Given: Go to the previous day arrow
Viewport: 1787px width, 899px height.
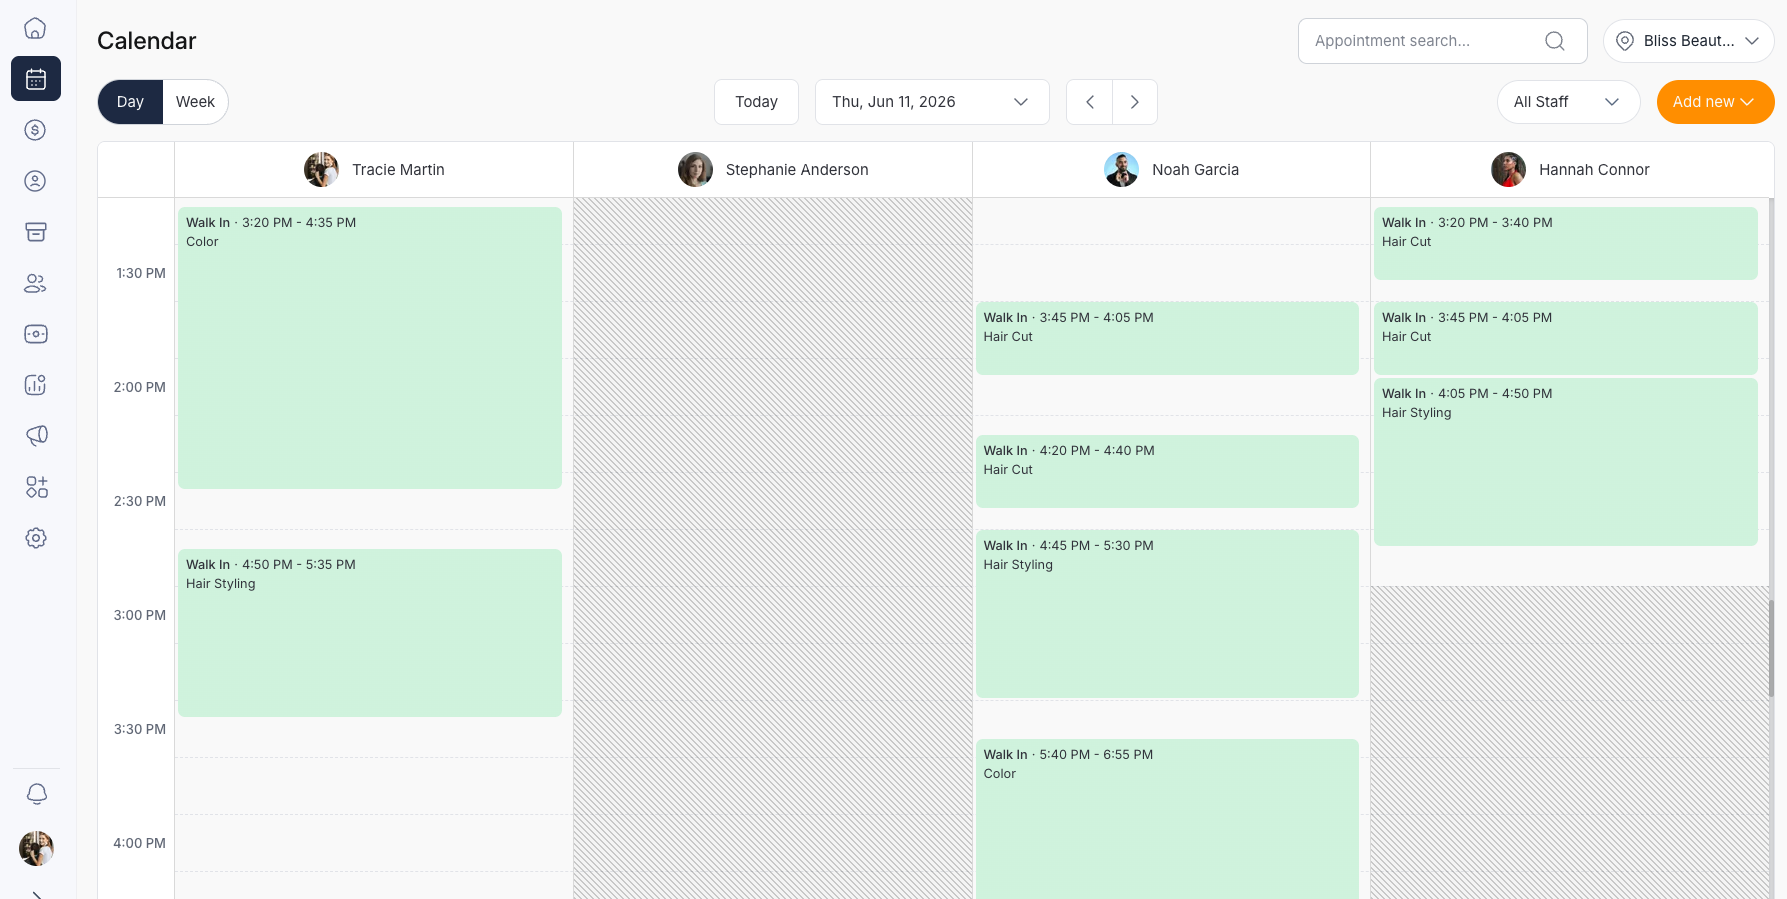Looking at the screenshot, I should point(1090,102).
